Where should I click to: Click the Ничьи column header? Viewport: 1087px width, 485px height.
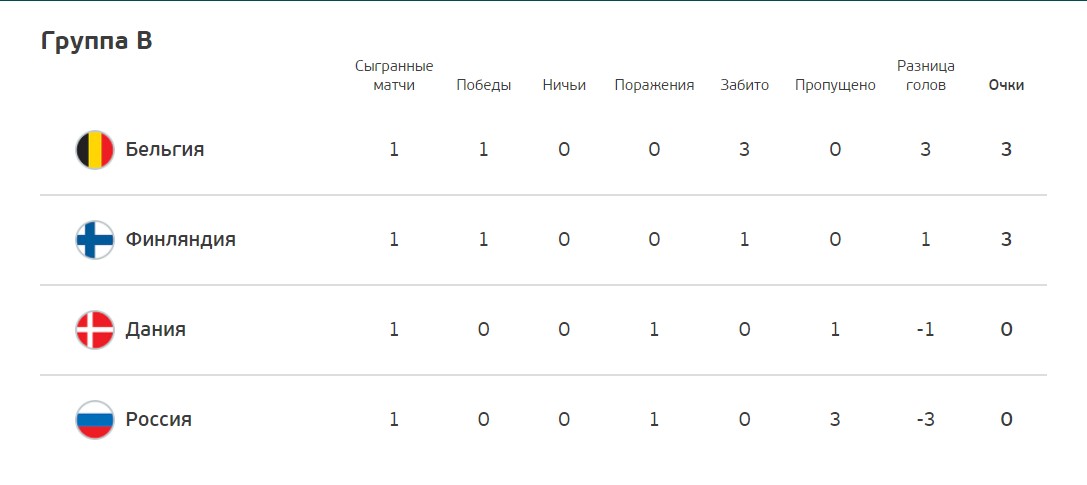pyautogui.click(x=564, y=85)
